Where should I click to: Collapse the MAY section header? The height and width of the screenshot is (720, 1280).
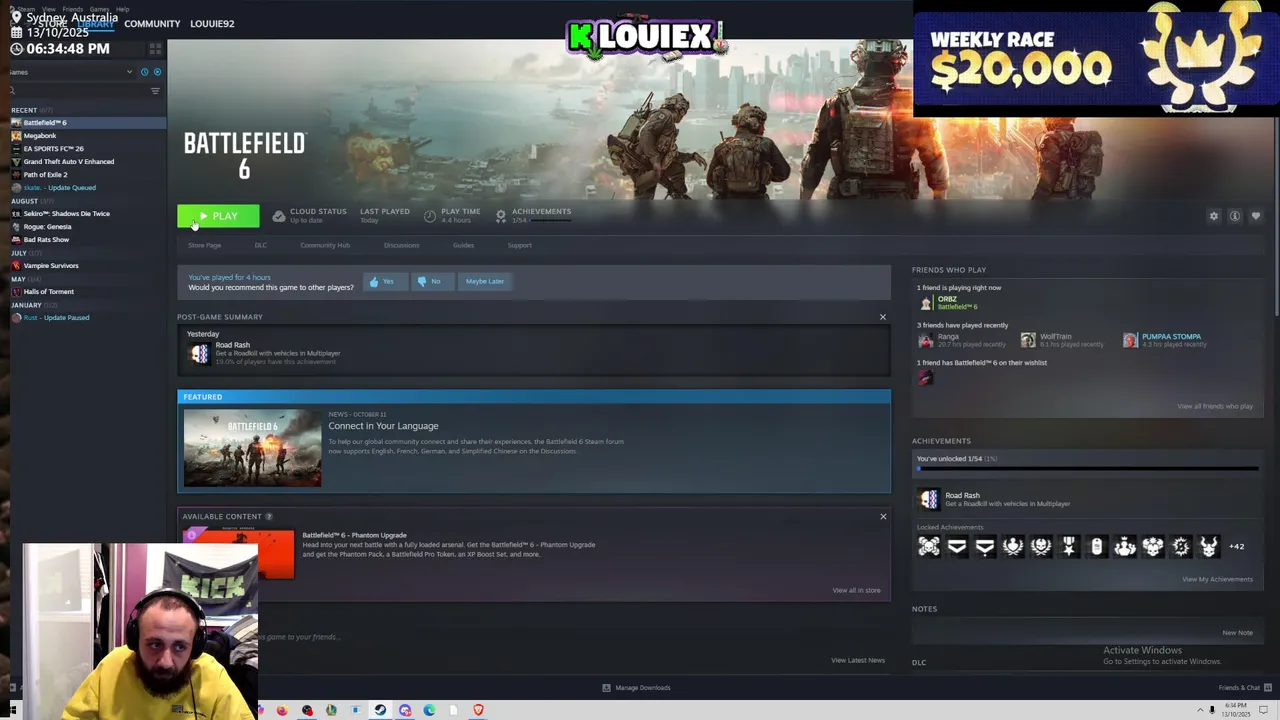pos(18,279)
